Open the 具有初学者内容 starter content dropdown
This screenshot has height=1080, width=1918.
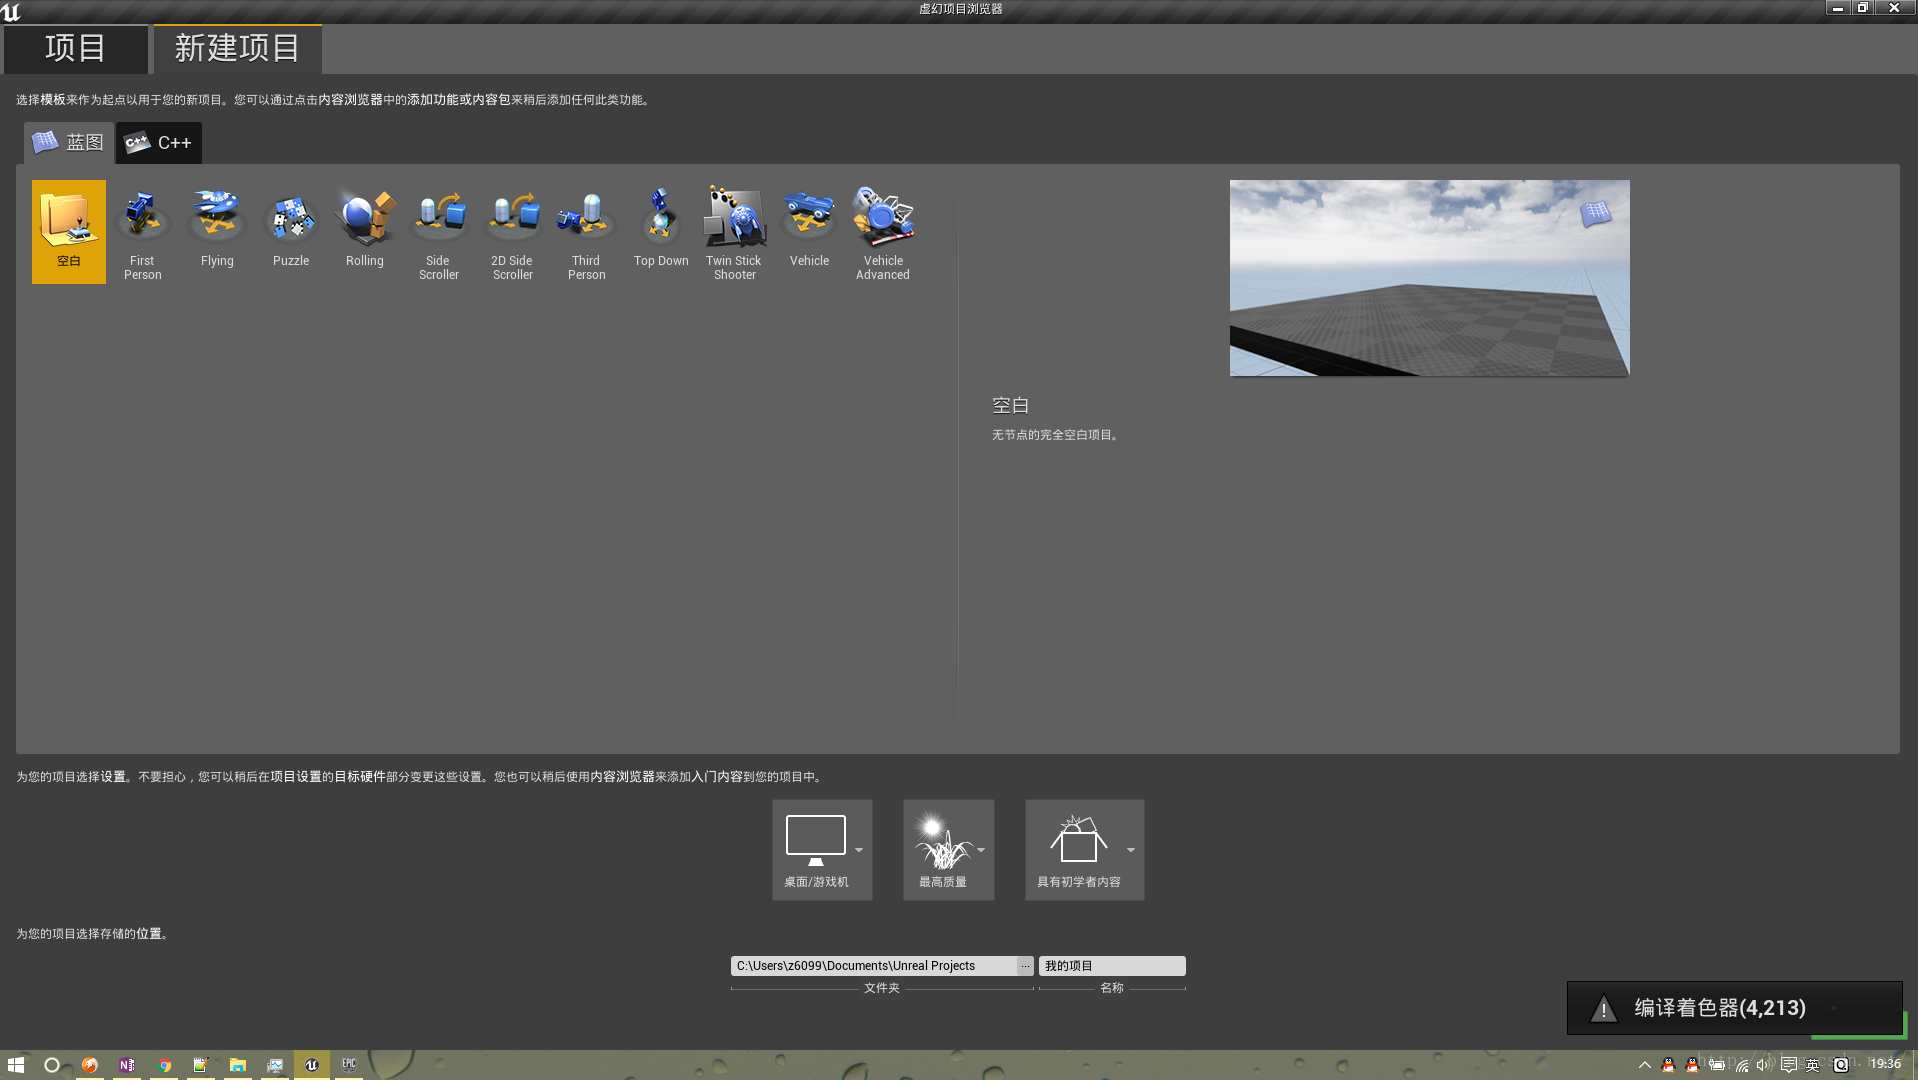click(x=1085, y=850)
